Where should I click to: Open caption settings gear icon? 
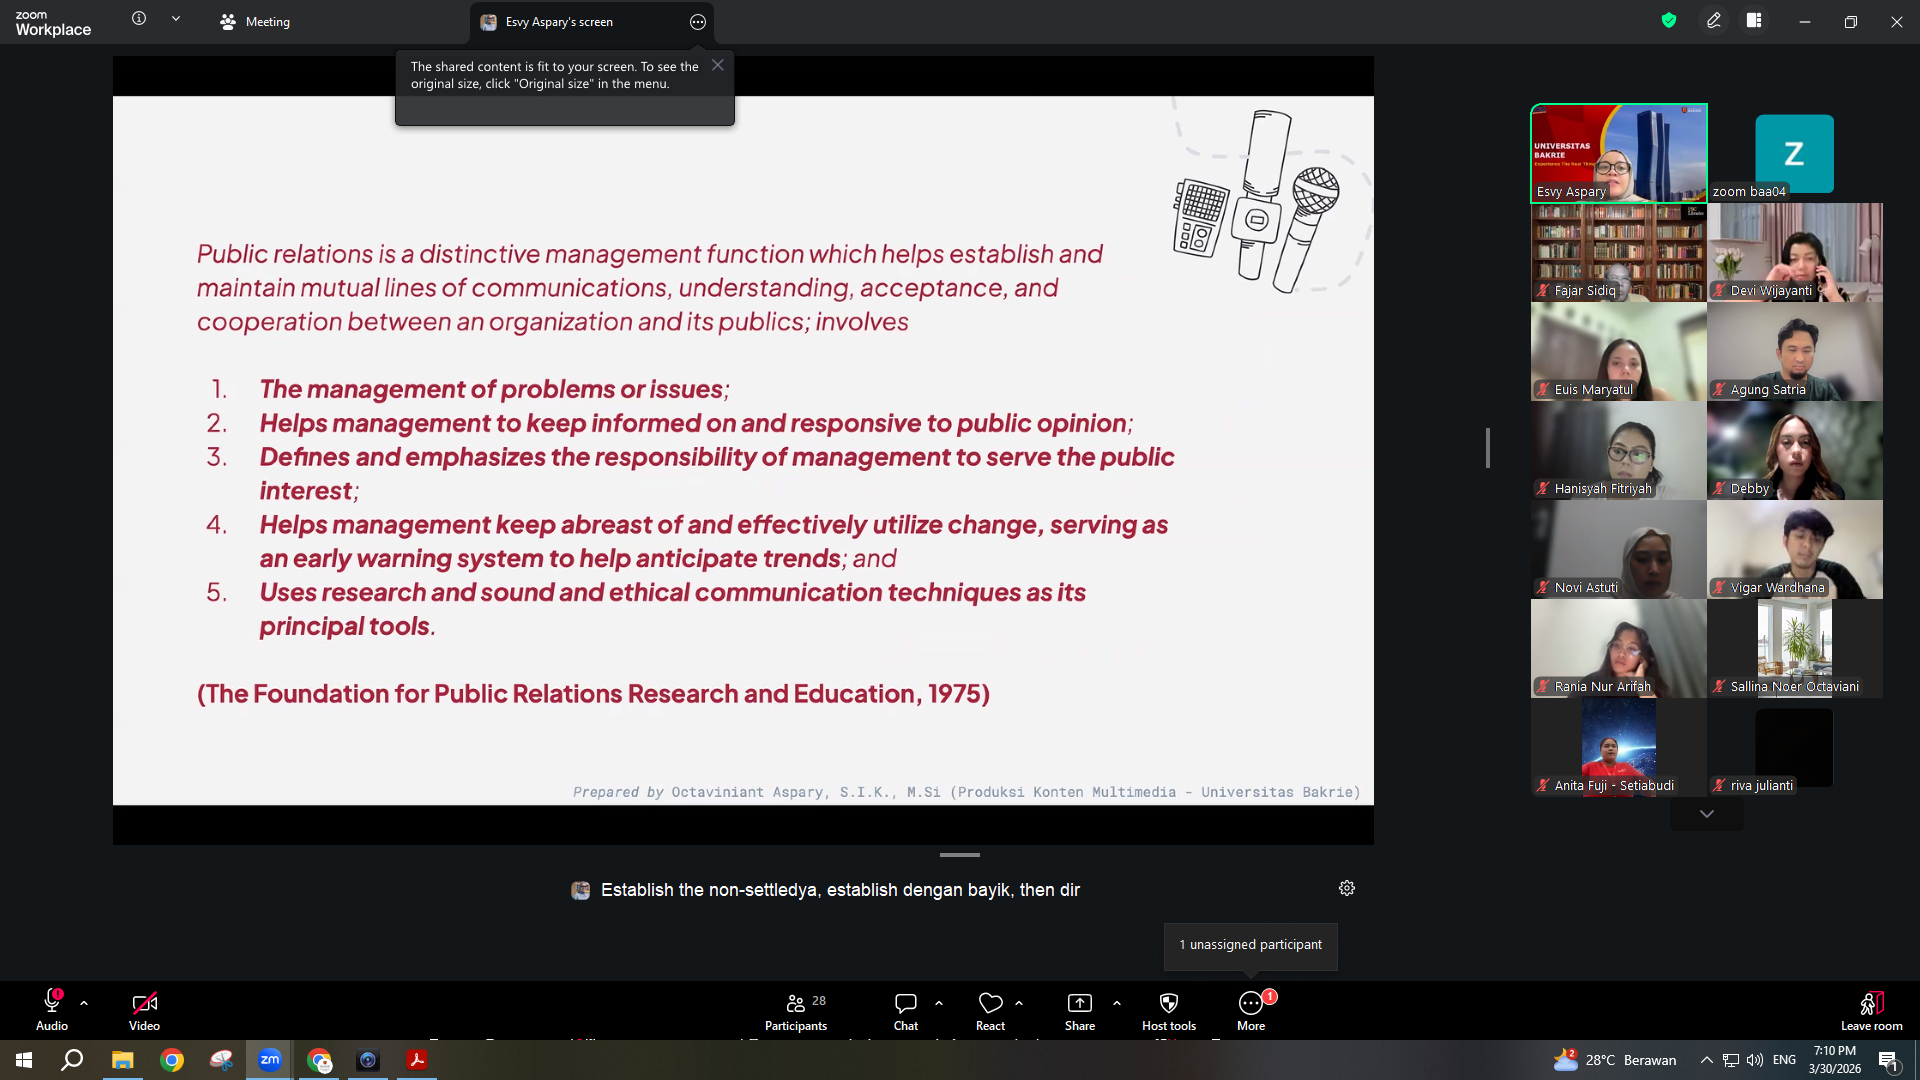(1347, 888)
